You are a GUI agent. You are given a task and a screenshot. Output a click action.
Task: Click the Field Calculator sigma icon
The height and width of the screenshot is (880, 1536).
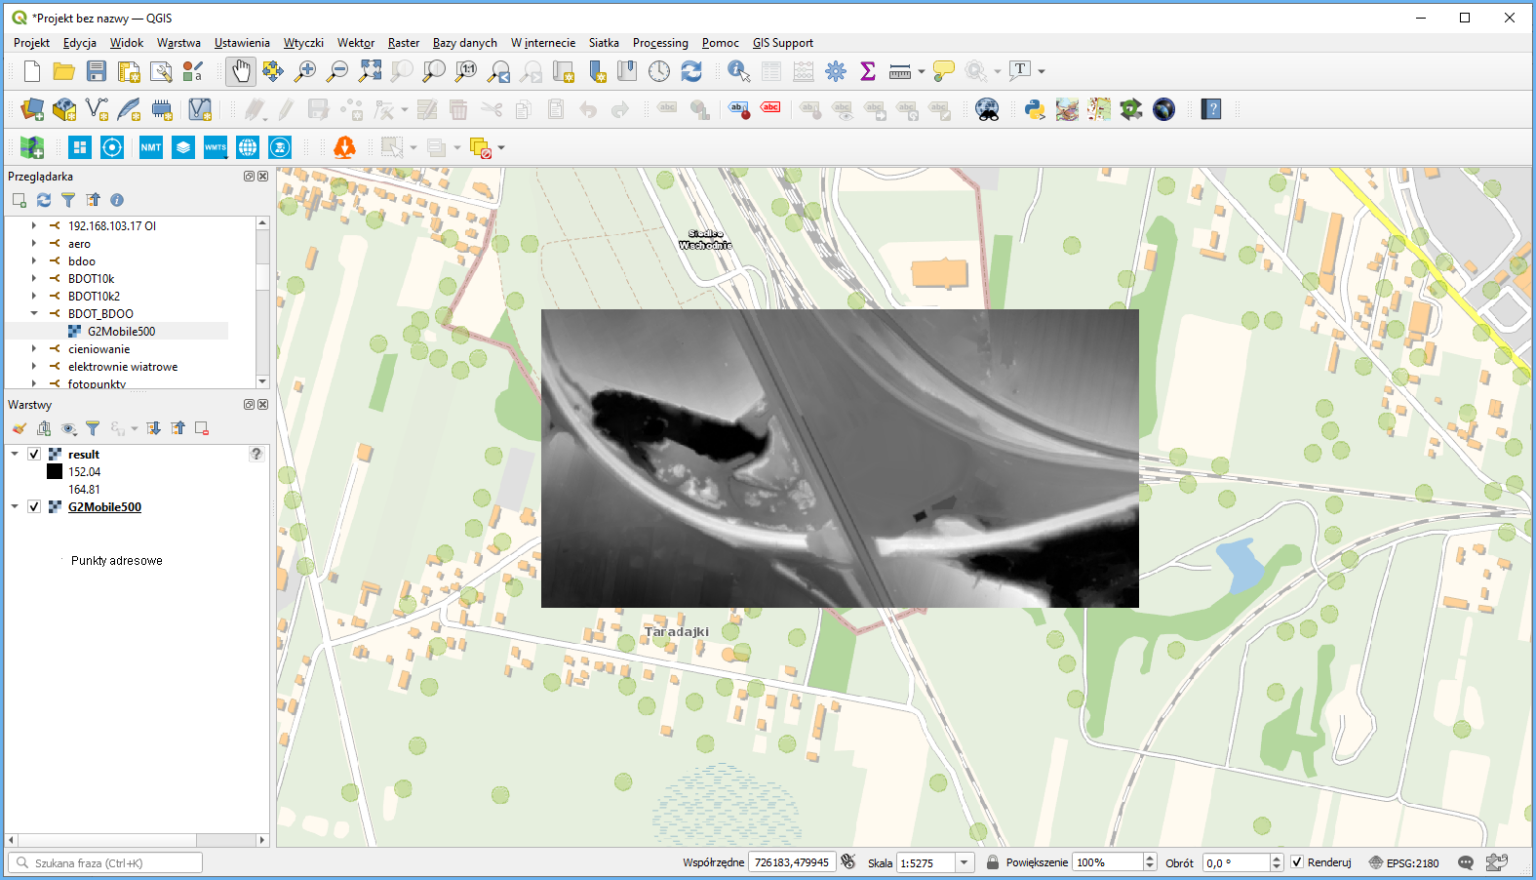867,71
